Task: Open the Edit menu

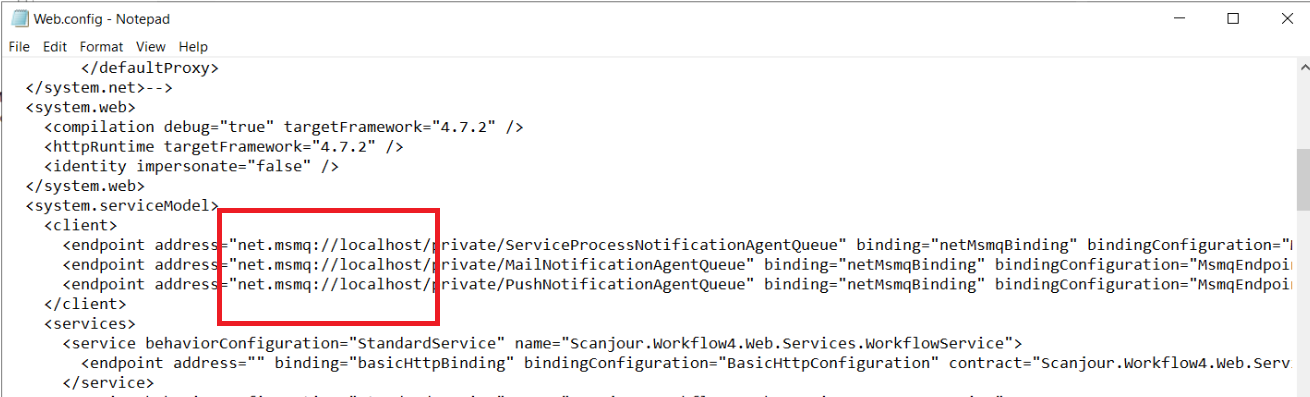Action: pyautogui.click(x=55, y=46)
